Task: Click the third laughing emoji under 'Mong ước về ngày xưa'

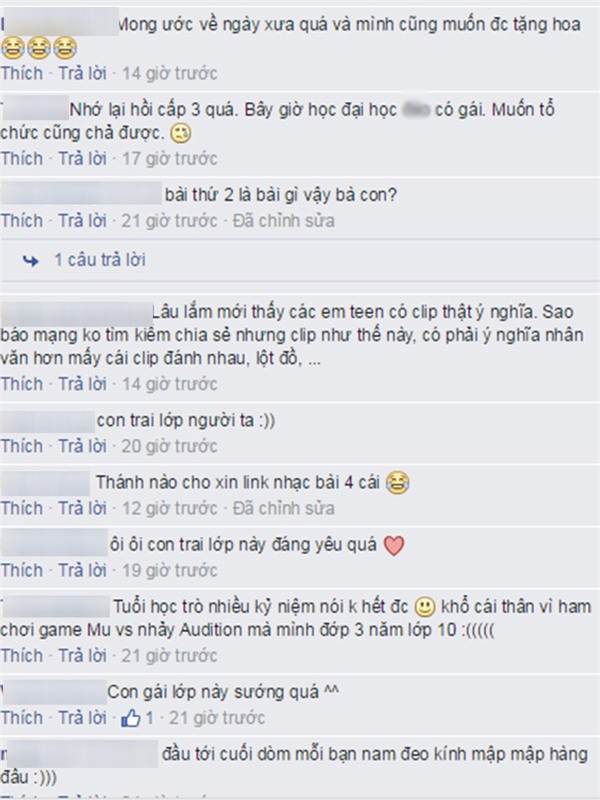Action: tap(65, 48)
